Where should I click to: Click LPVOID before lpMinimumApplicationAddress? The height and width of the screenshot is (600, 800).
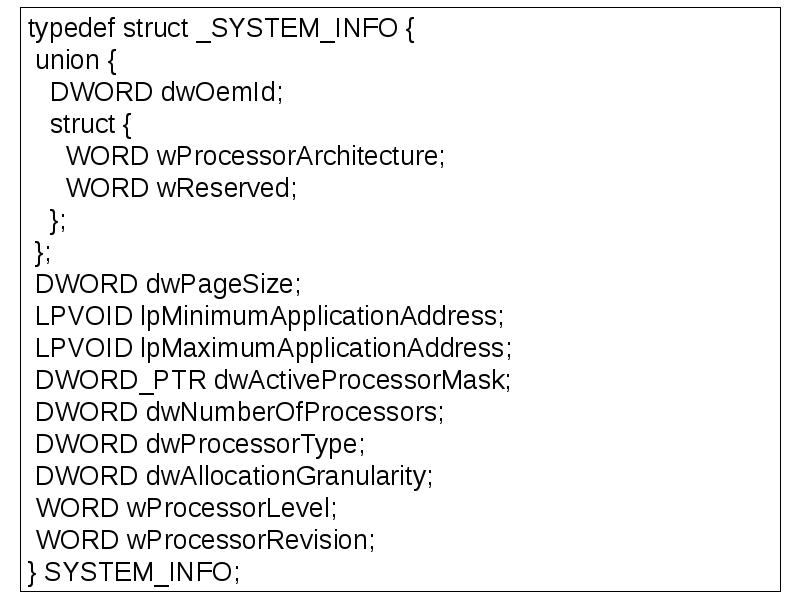coord(83,316)
